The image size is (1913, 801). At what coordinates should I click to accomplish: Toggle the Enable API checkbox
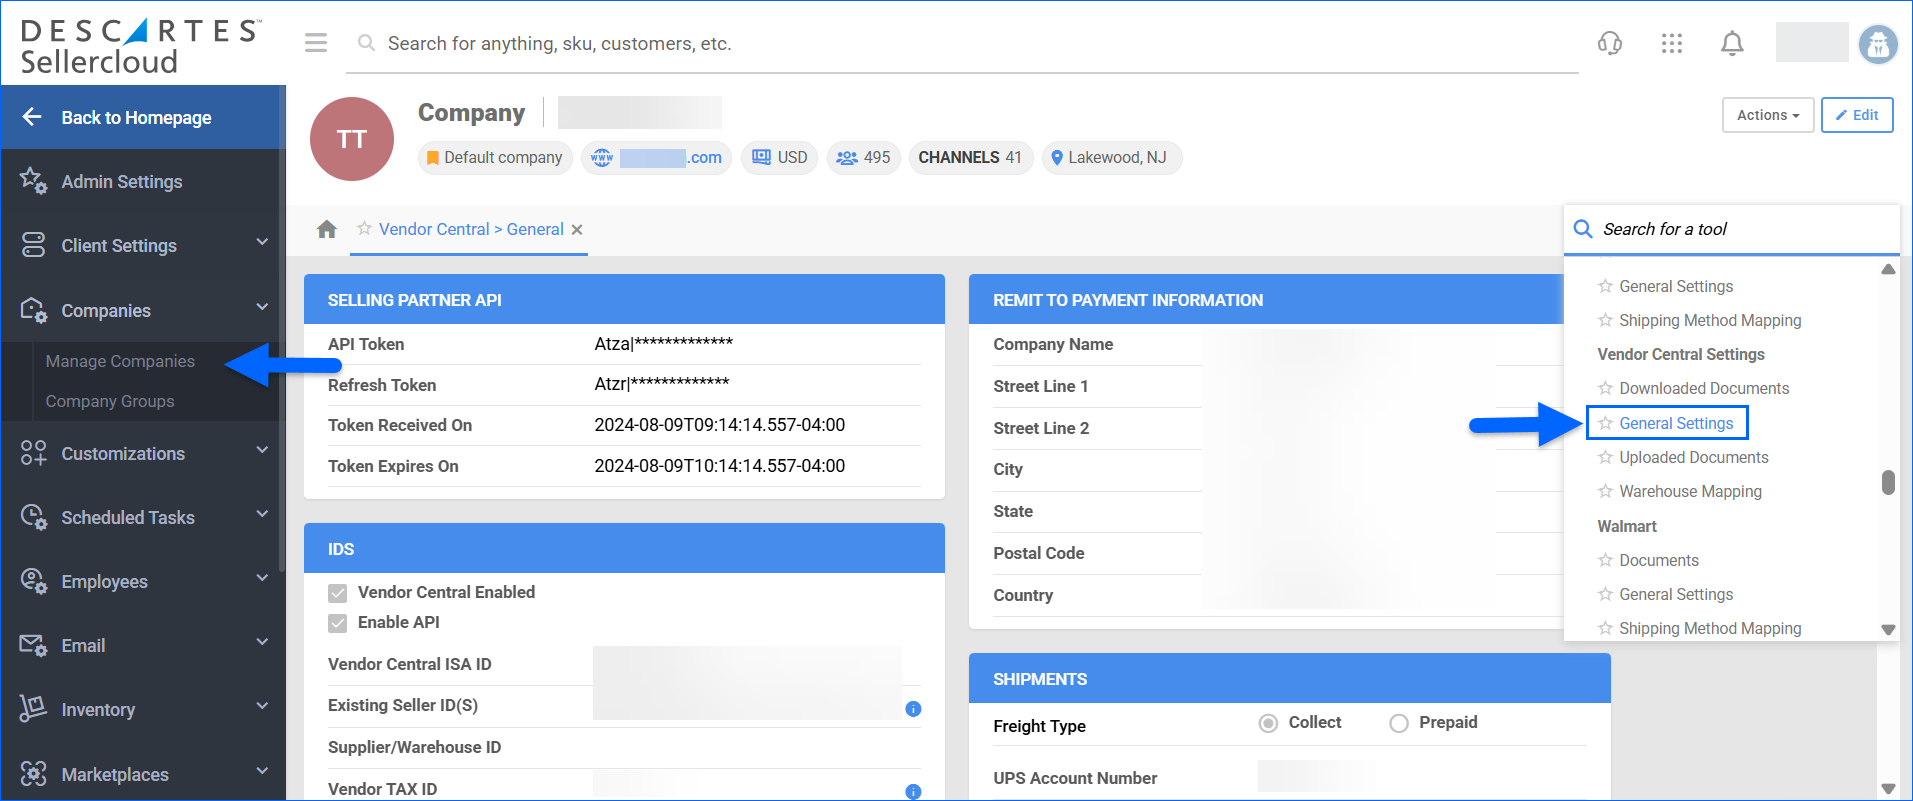click(338, 623)
